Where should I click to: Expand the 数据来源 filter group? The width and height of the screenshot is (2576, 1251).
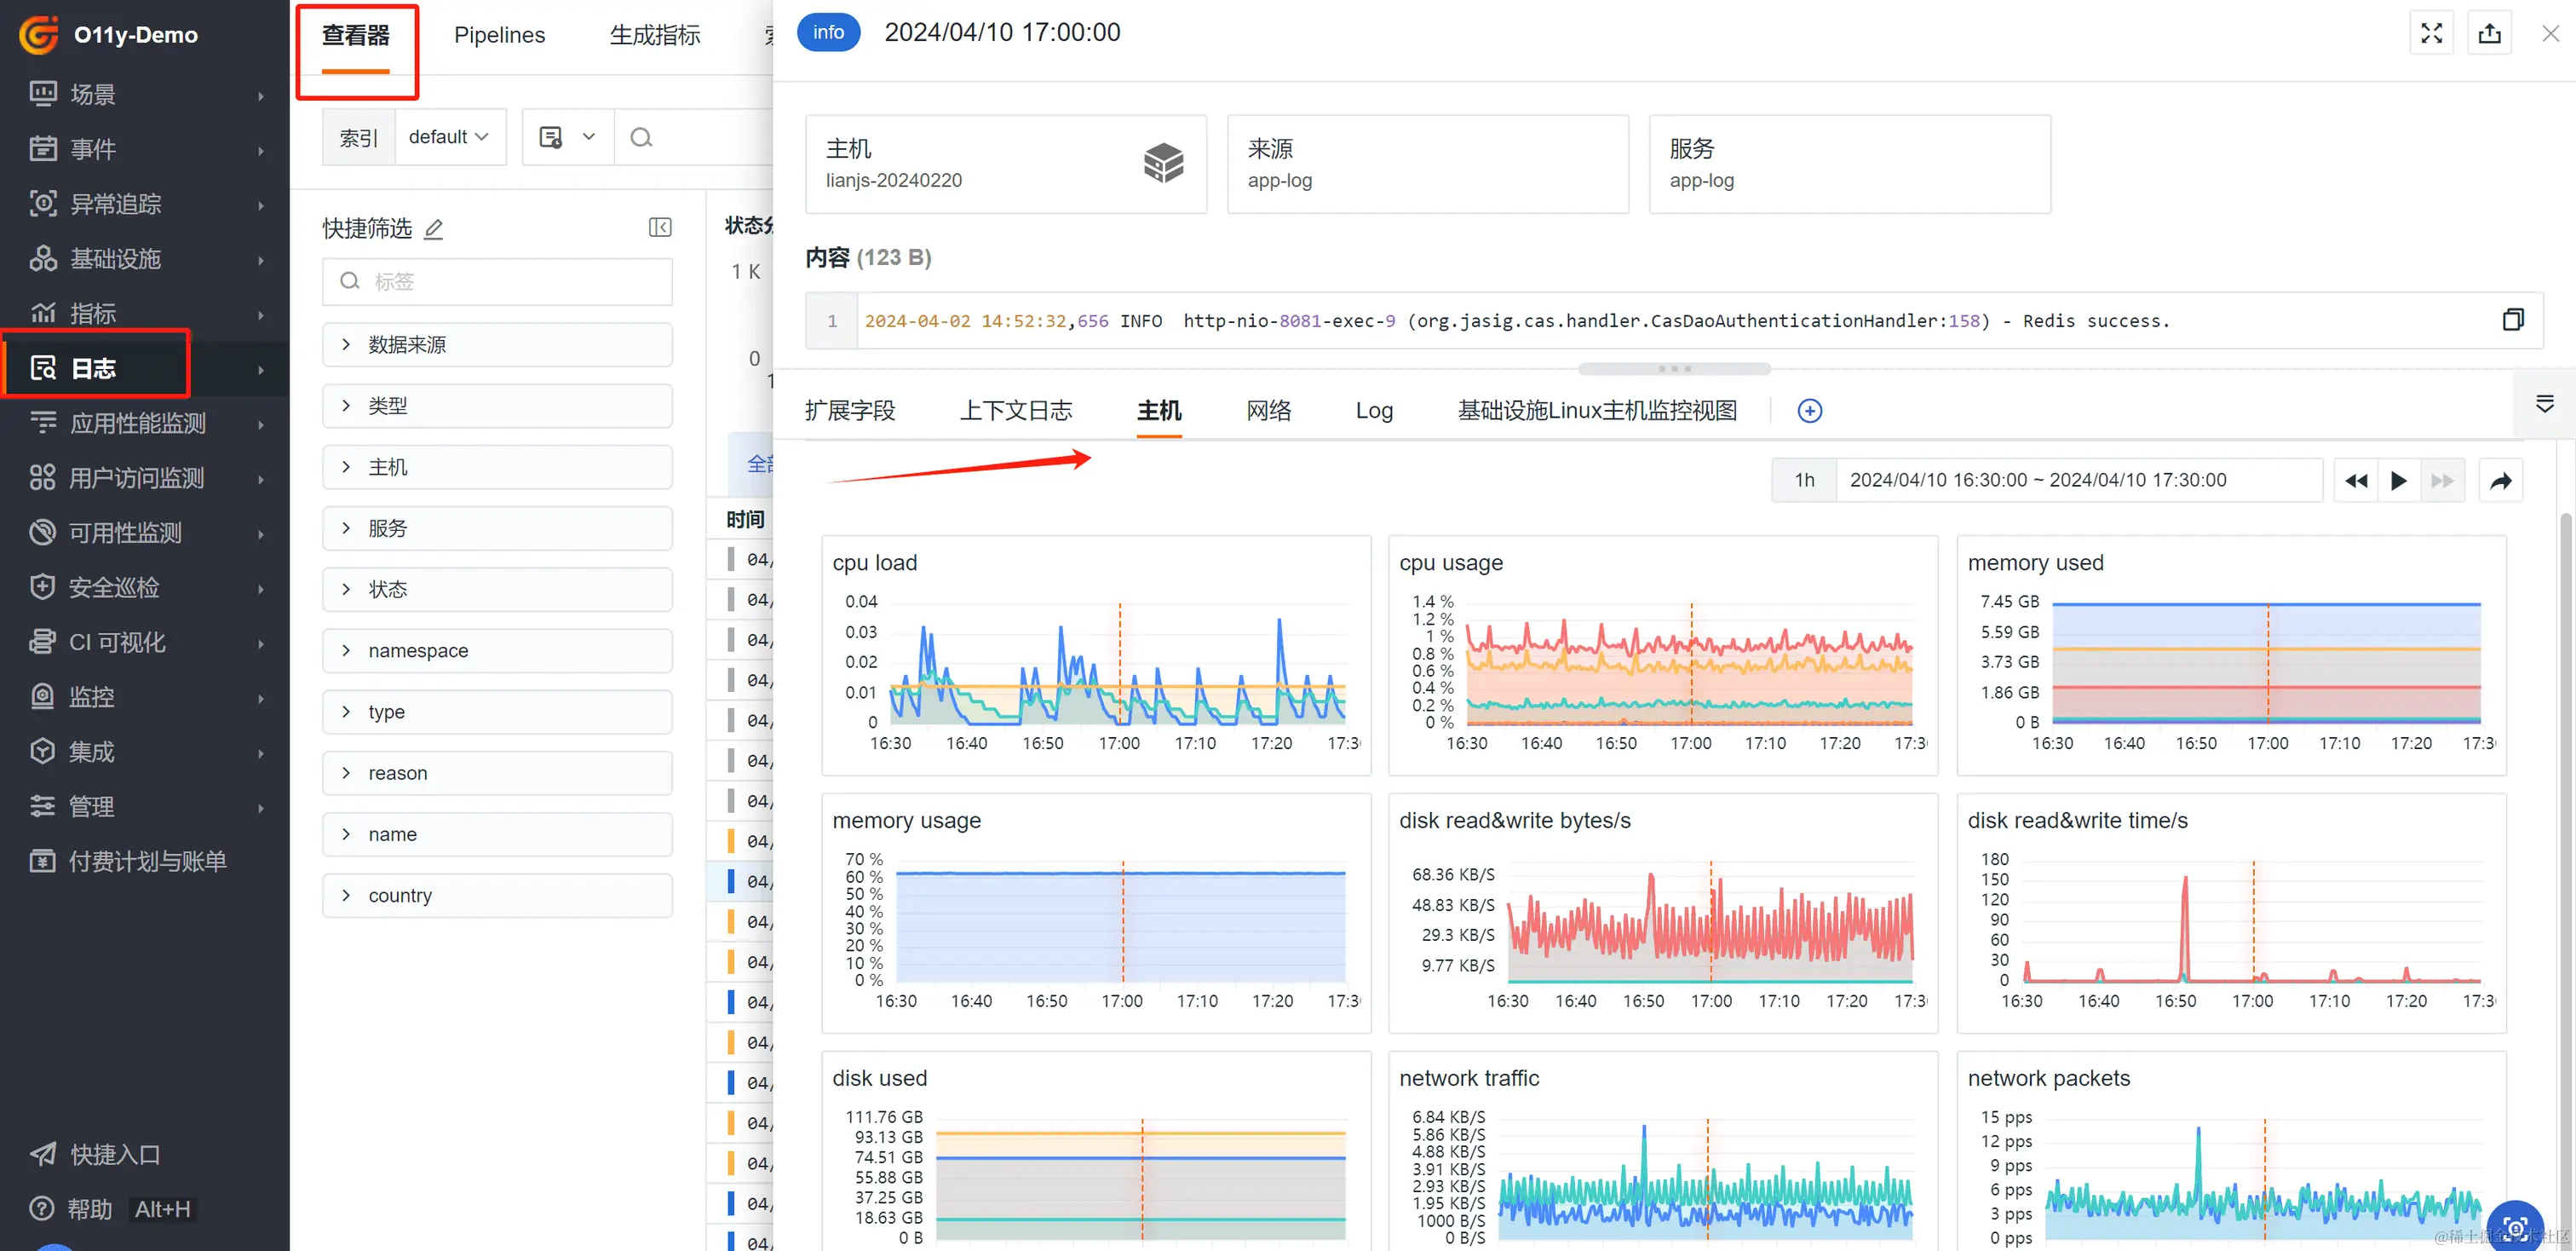(497, 345)
